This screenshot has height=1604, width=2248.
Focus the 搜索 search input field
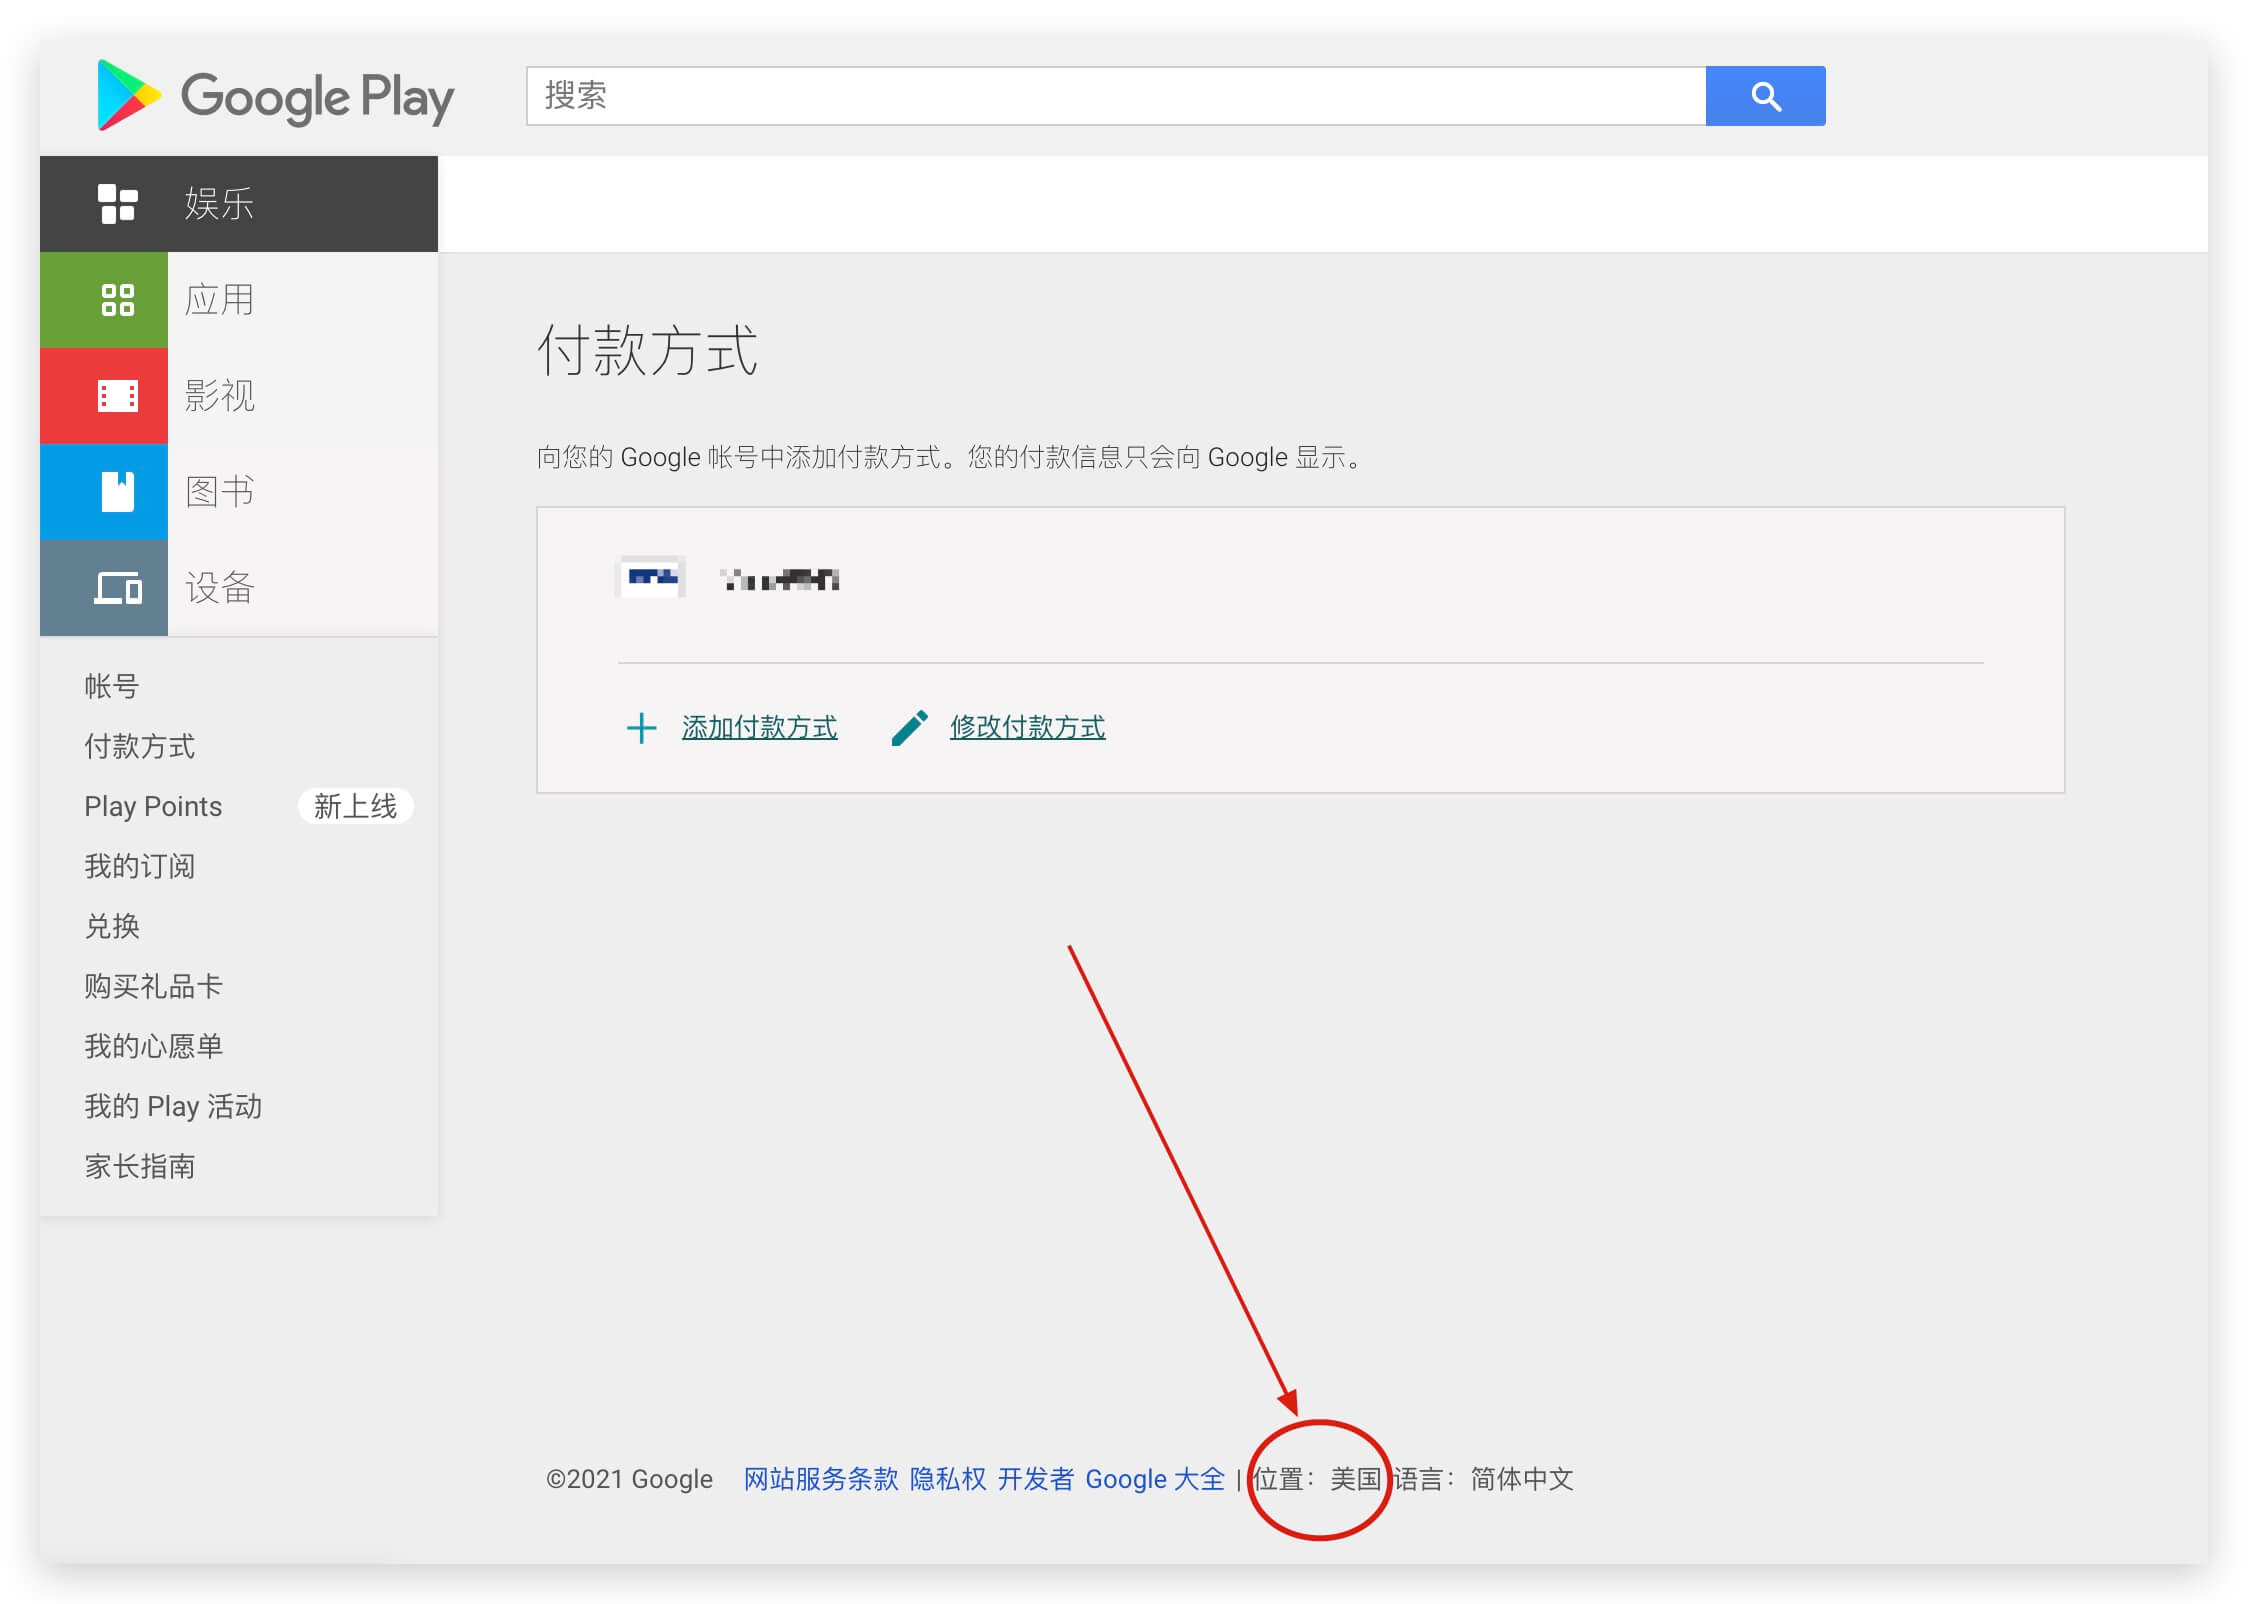point(1115,96)
